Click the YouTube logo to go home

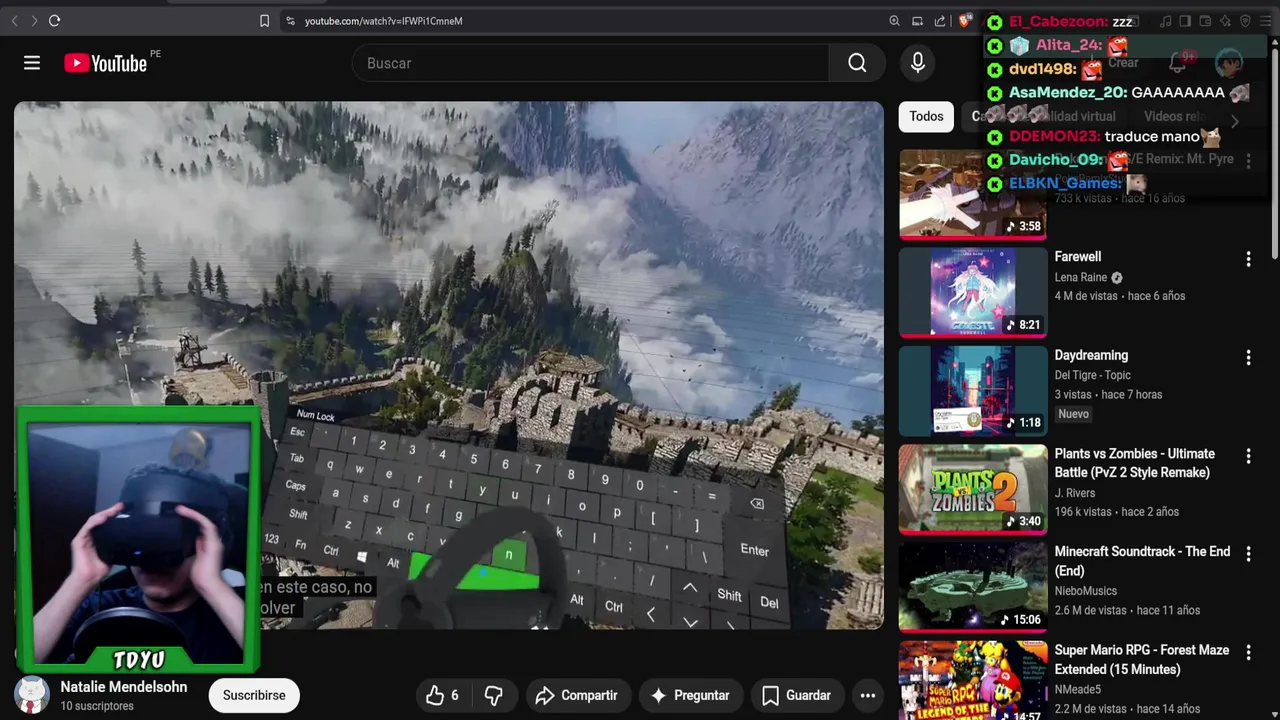click(106, 63)
